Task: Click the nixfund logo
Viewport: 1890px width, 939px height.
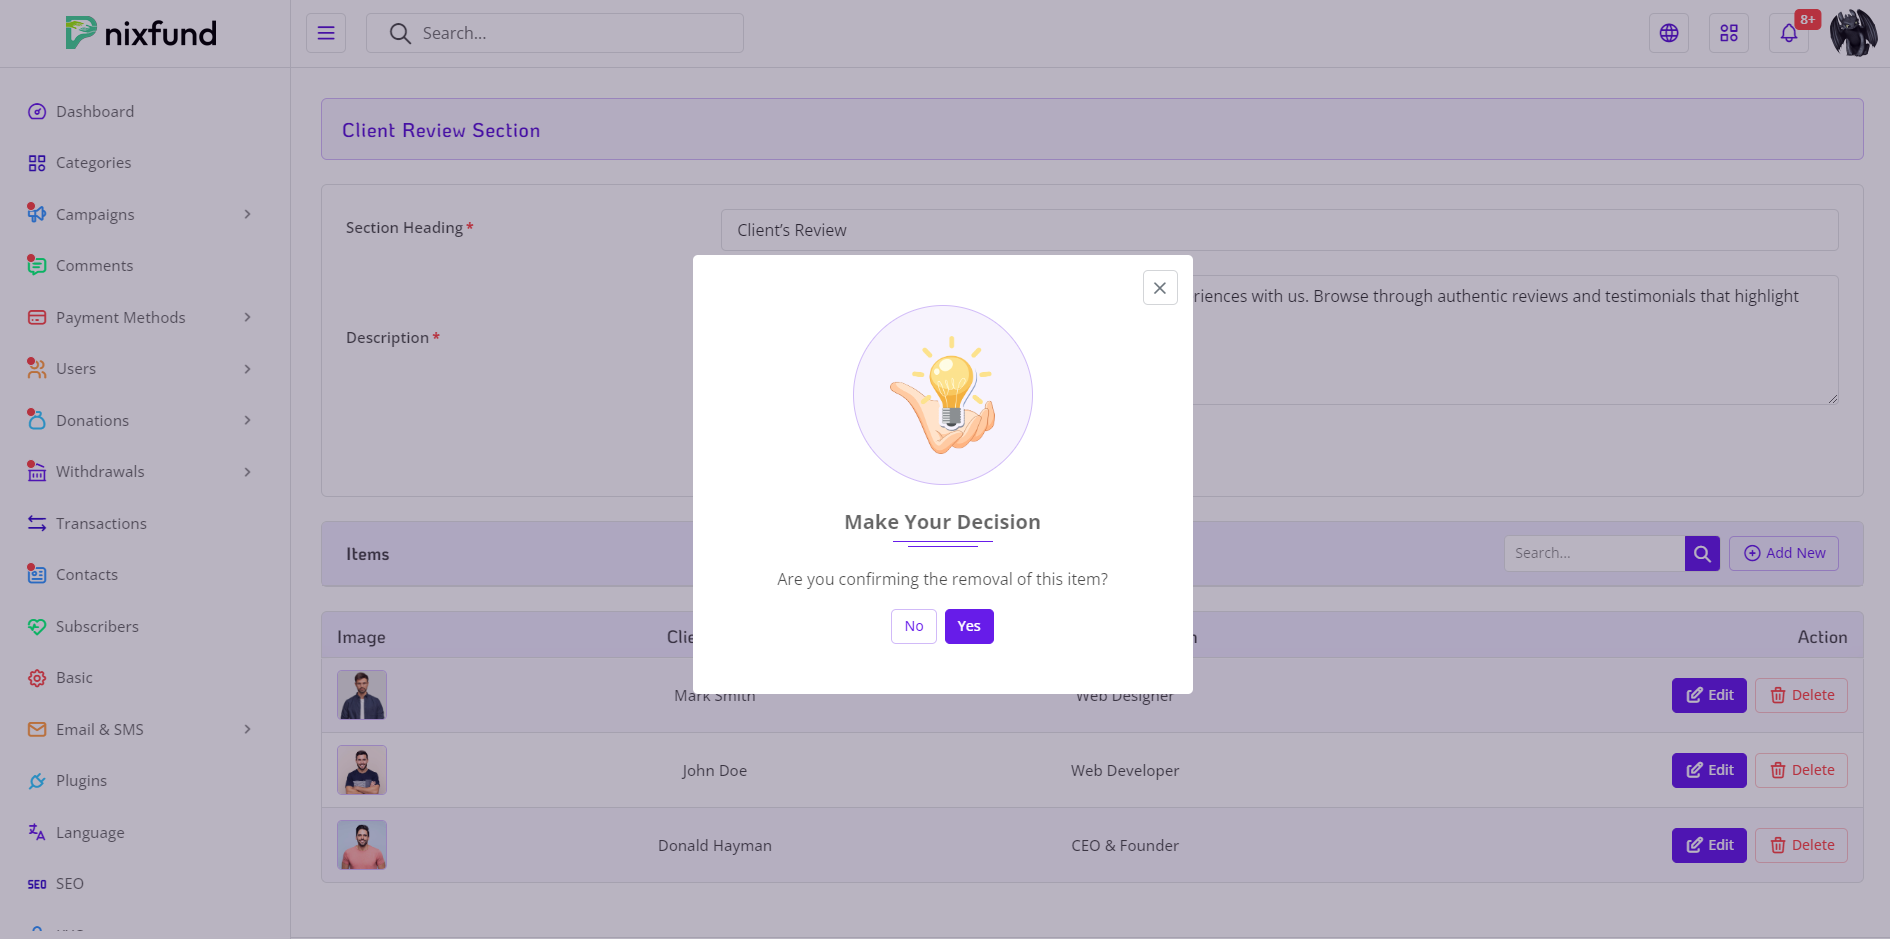Action: pyautogui.click(x=141, y=33)
